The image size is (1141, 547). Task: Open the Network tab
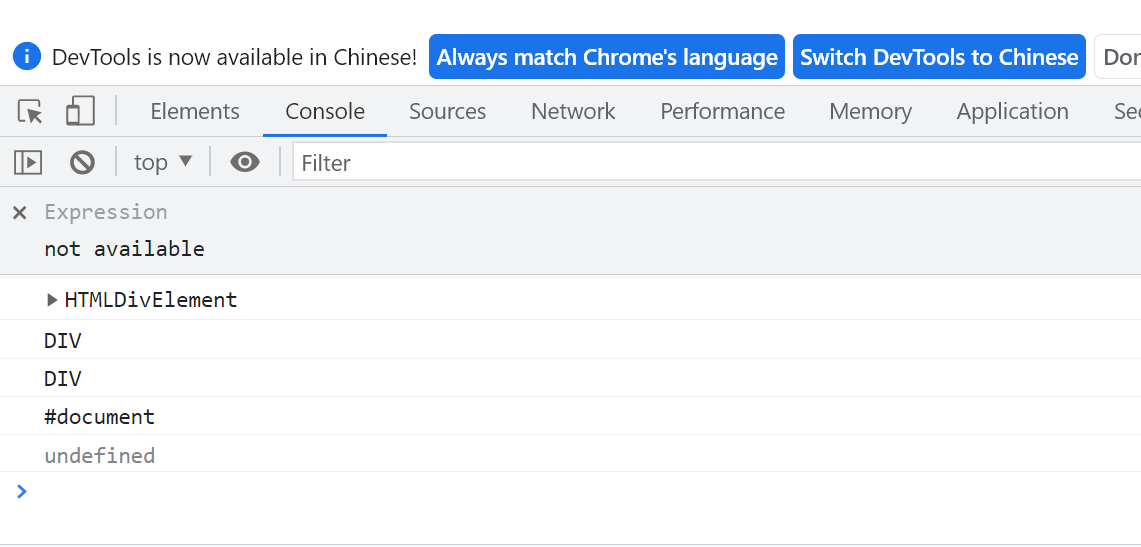point(573,111)
